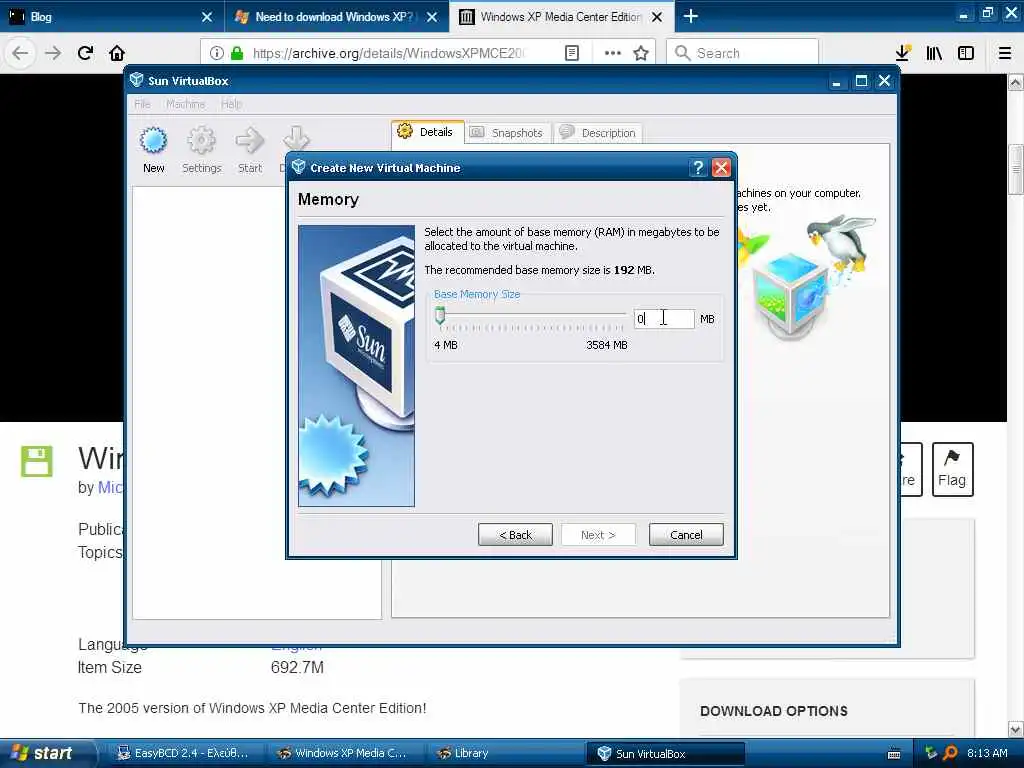Open the Description tab in VirtualBox

[598, 133]
